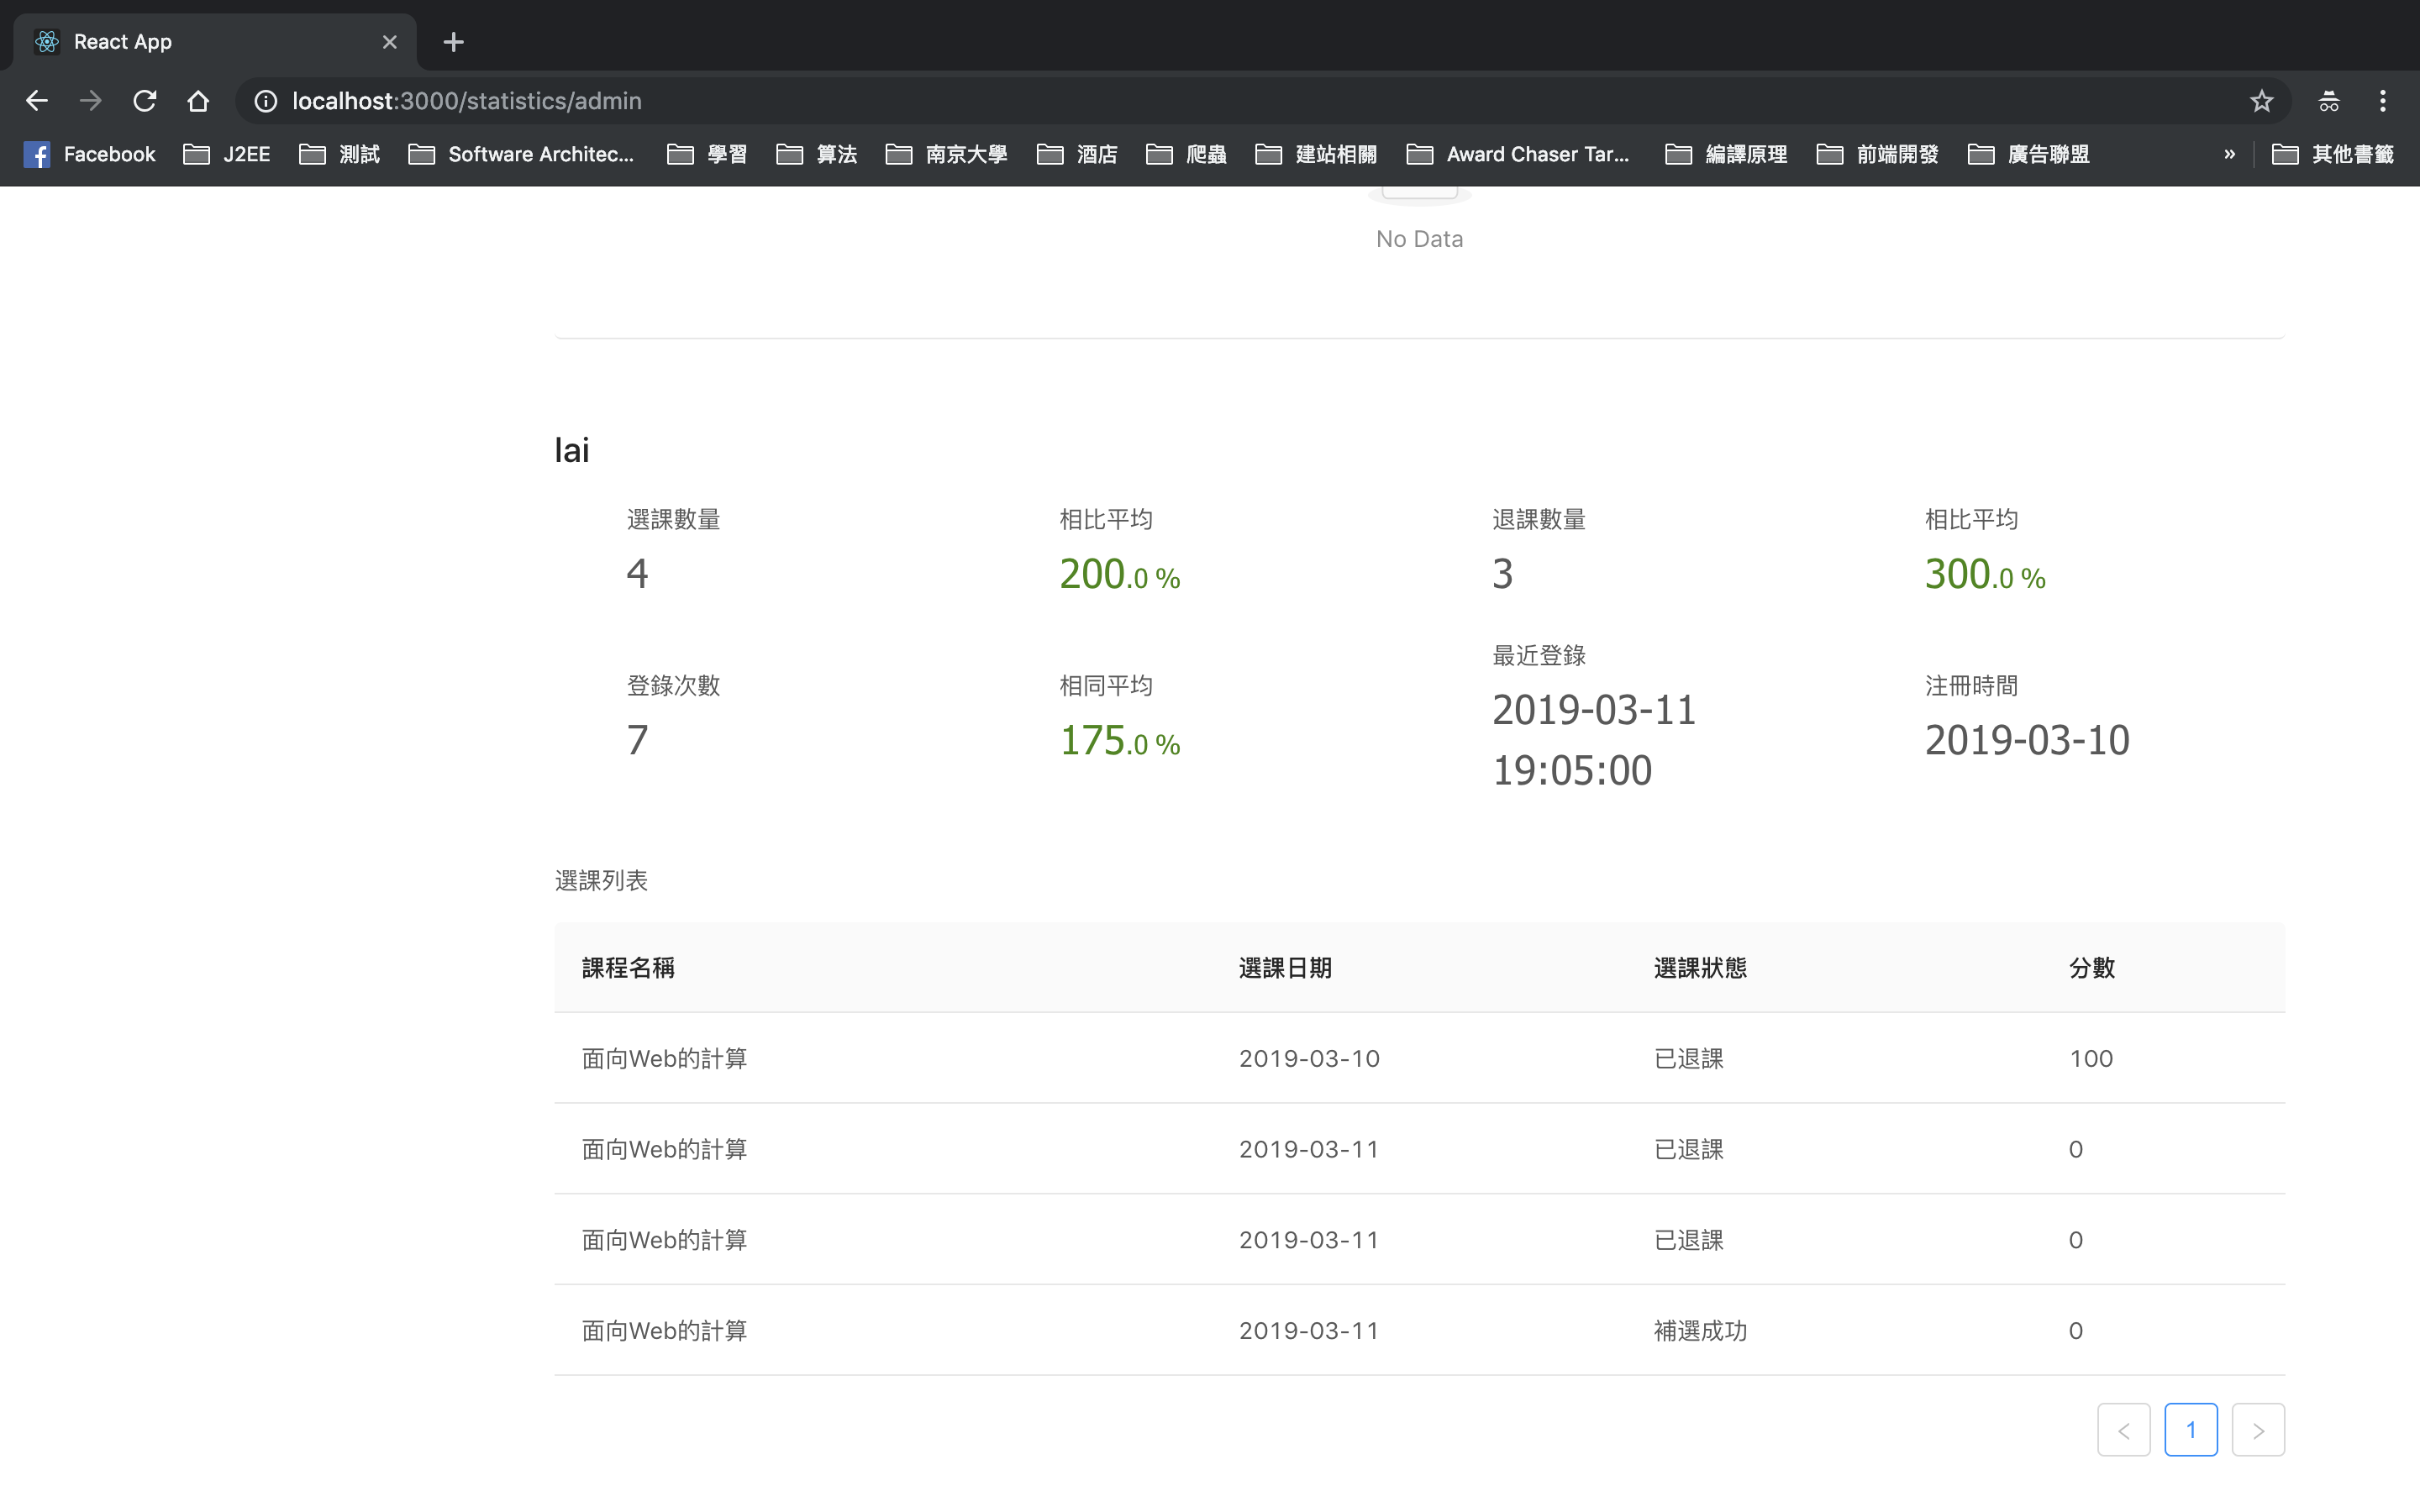
Task: Click the incognito icon in toolbar
Action: click(2328, 101)
